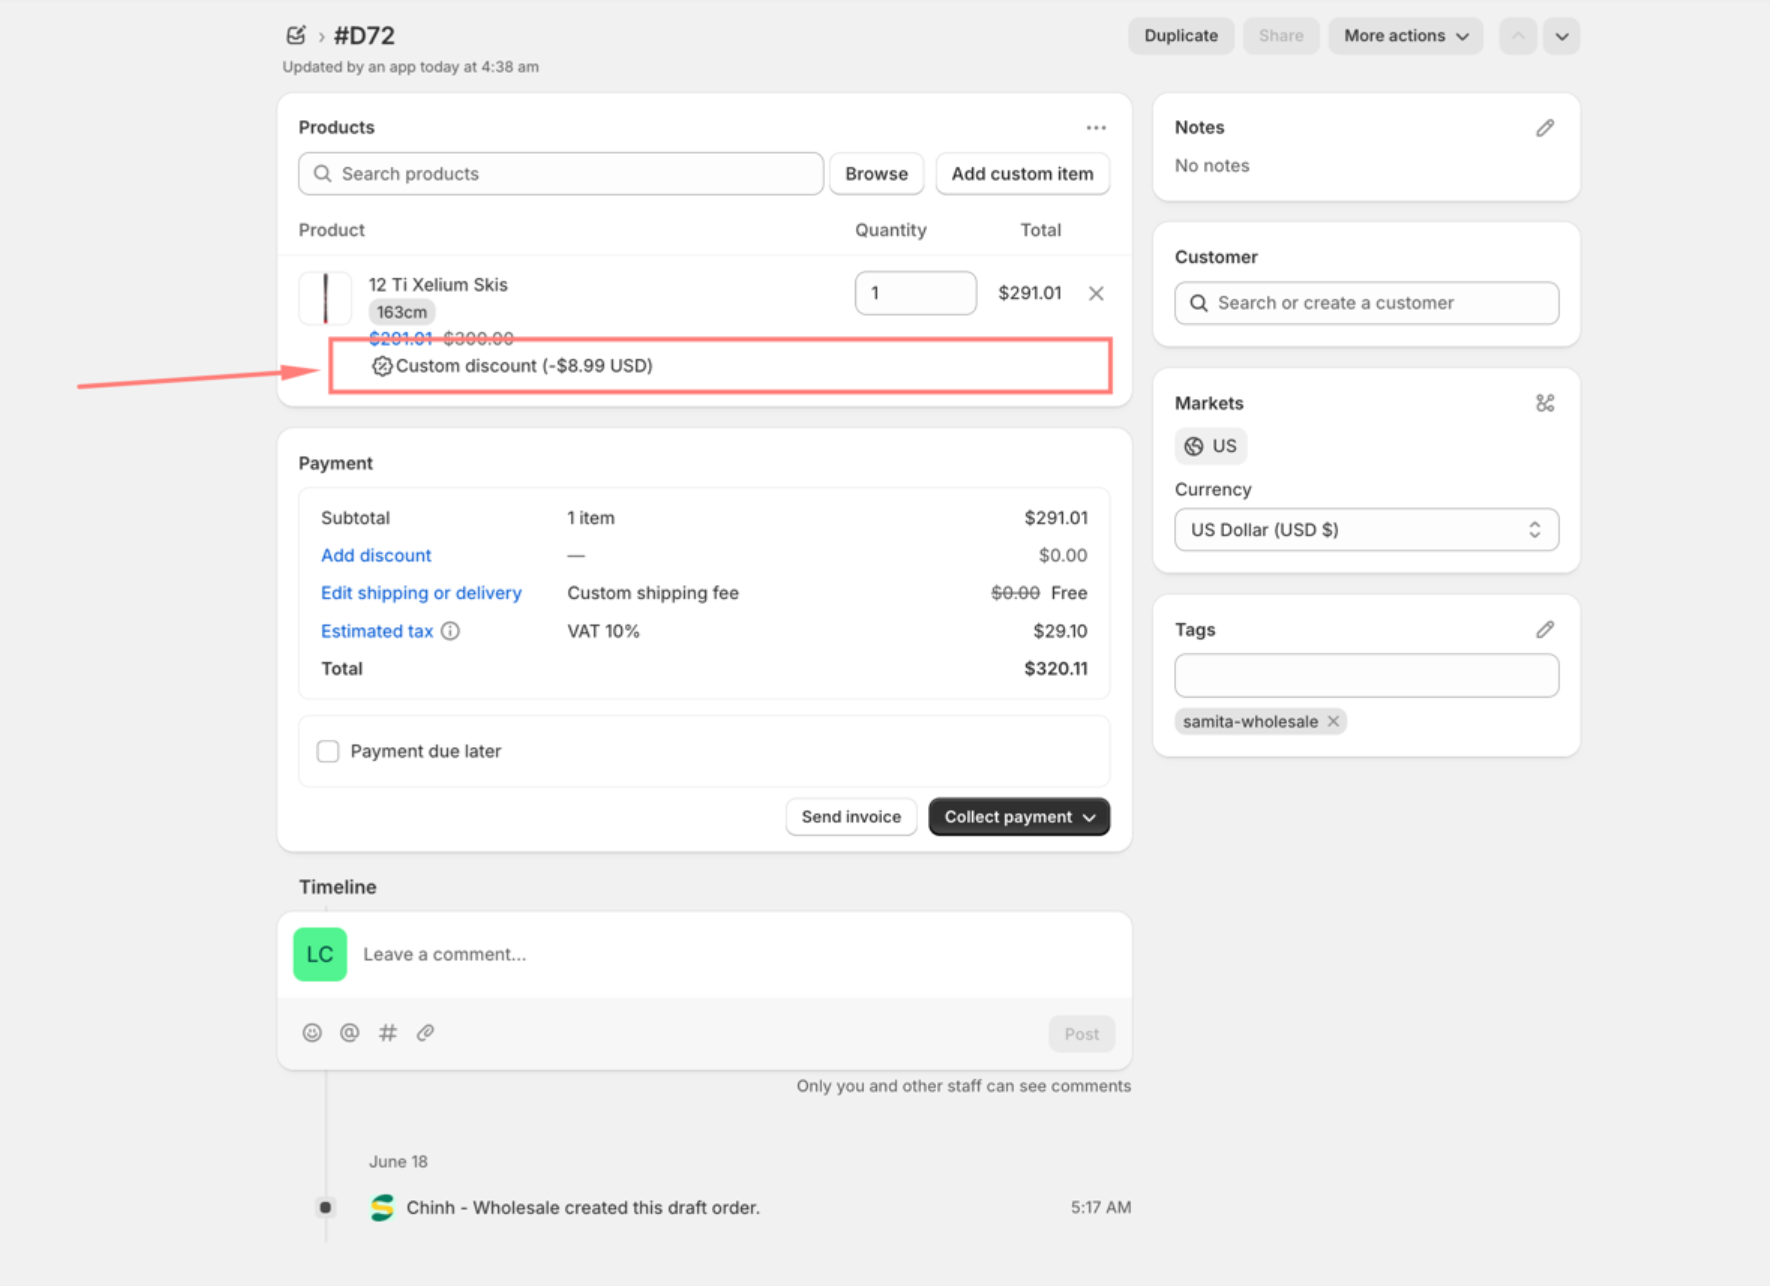Click the hashtag reference icon

tap(388, 1033)
